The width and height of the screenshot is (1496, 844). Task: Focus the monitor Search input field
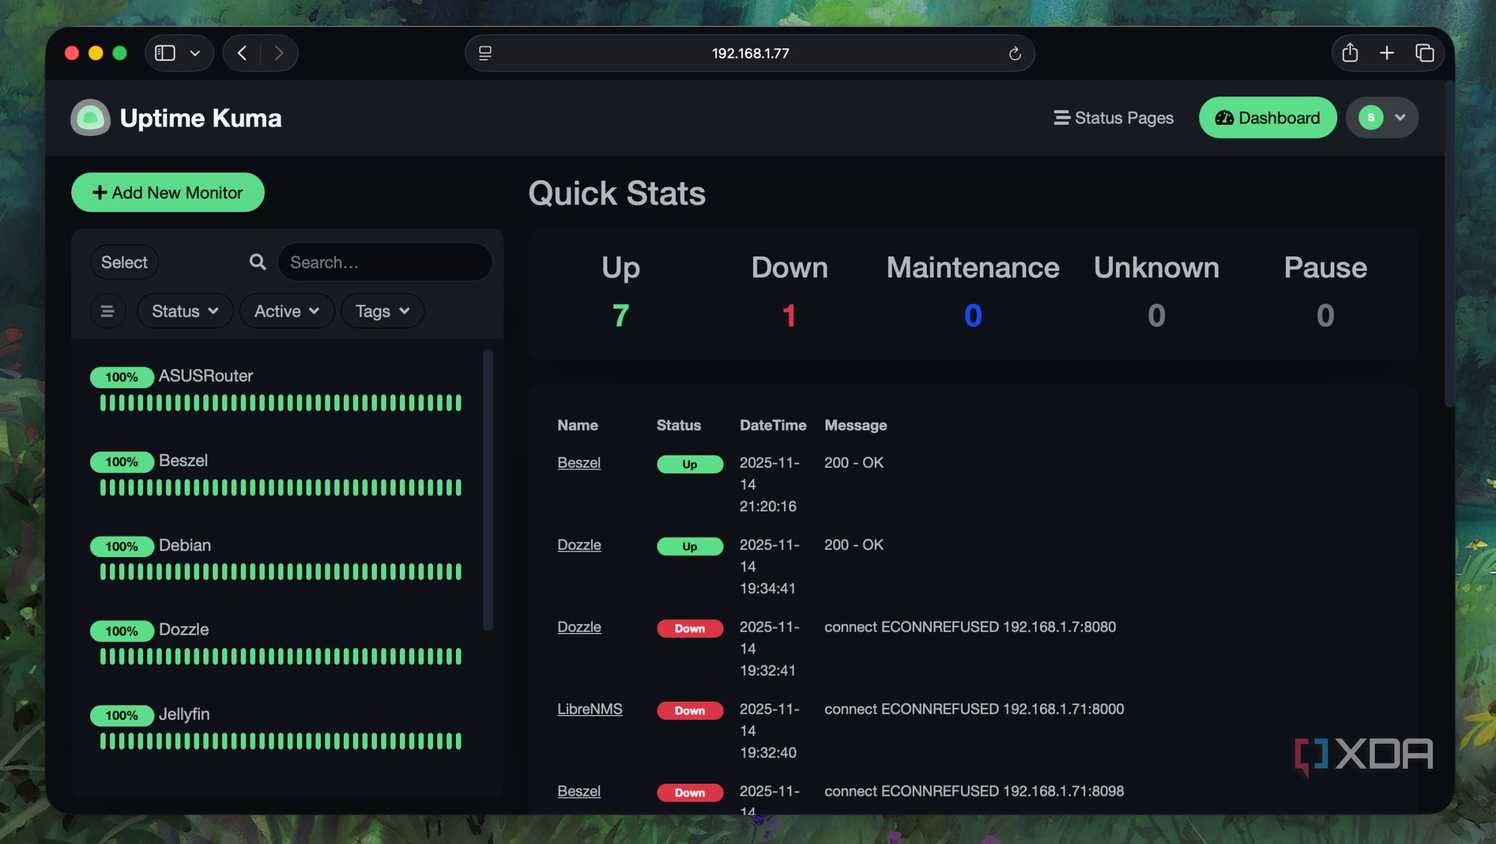(x=385, y=262)
